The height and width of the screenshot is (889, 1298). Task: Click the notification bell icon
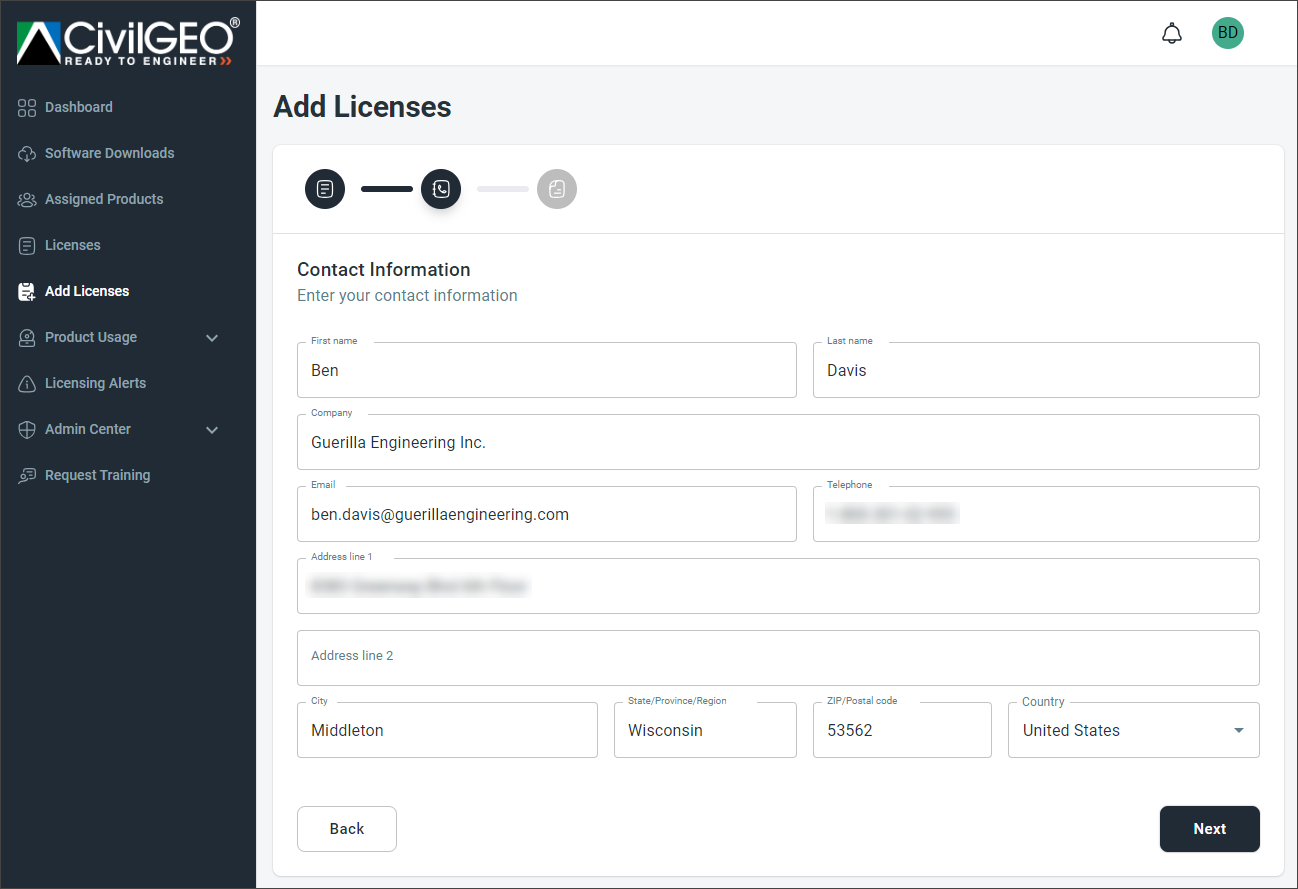[1171, 34]
